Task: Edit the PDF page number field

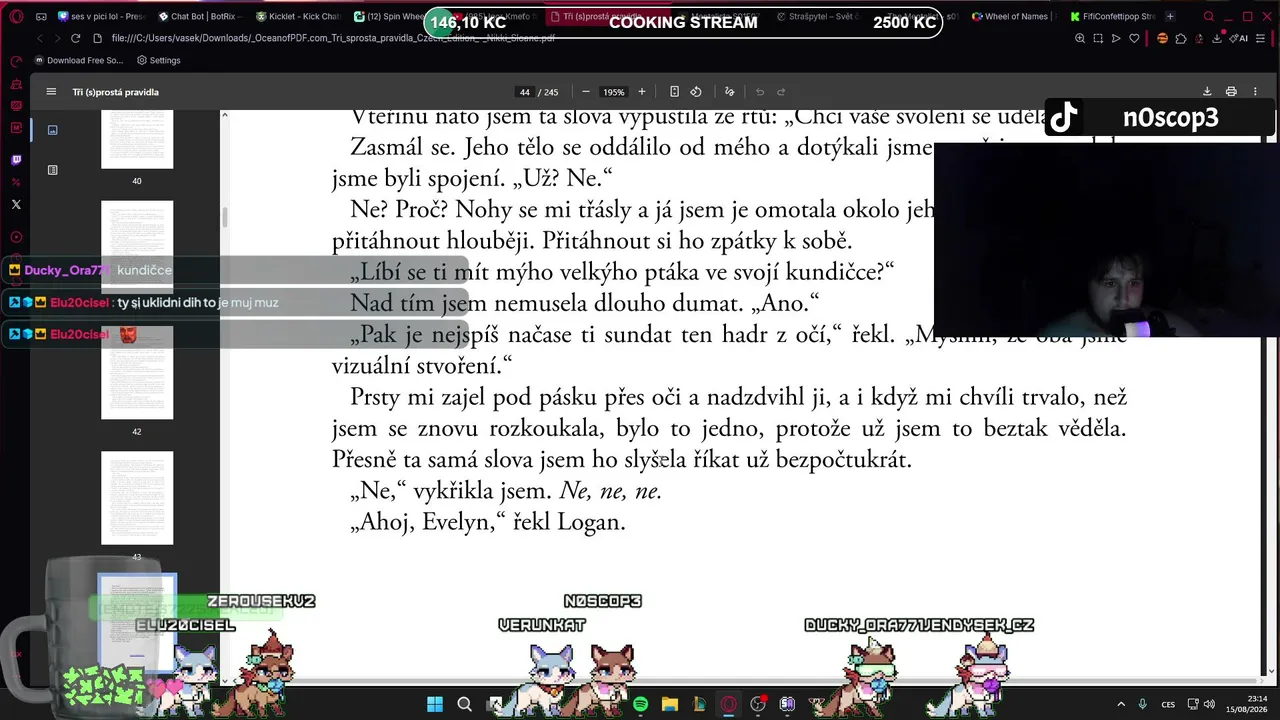Action: tap(524, 92)
